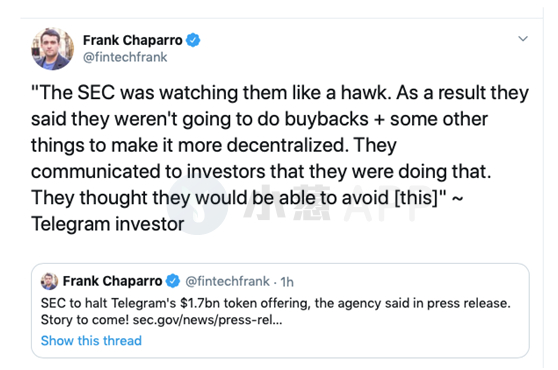
Task: Open the quoted tweet about SEC halting Telegram
Action: click(x=280, y=311)
